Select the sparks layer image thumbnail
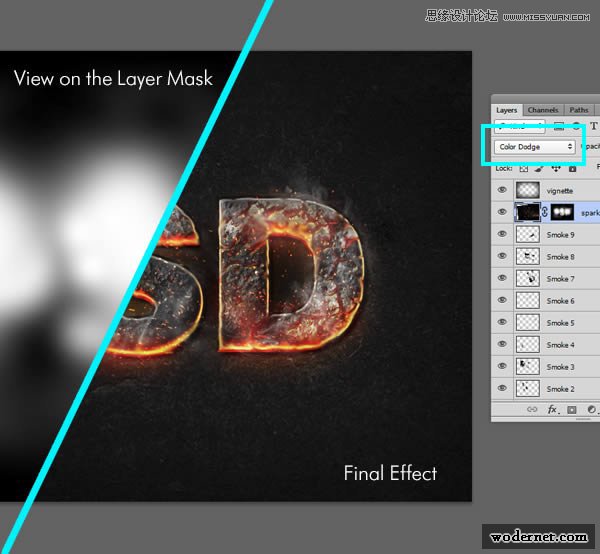Viewport: 600px width, 554px height. tap(528, 212)
